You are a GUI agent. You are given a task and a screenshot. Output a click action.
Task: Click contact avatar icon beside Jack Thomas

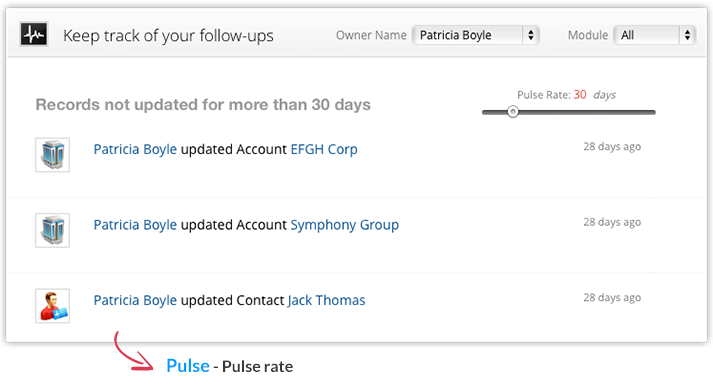click(52, 305)
